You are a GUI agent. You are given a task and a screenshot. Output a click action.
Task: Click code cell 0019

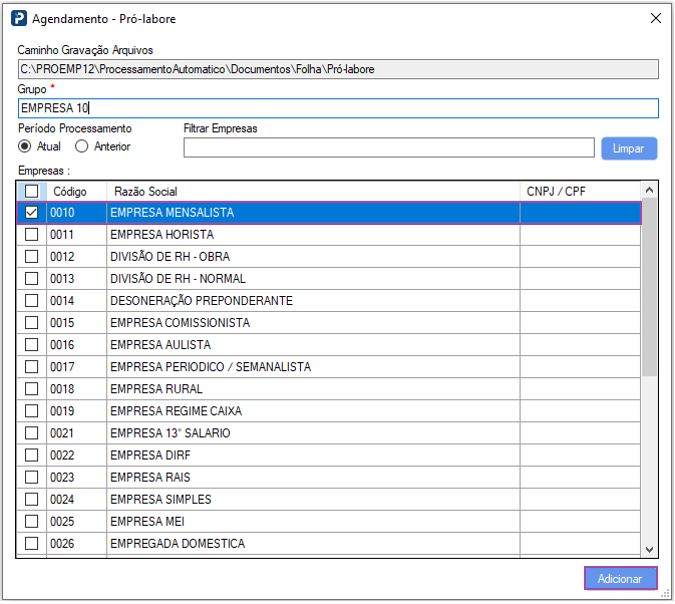tap(76, 411)
